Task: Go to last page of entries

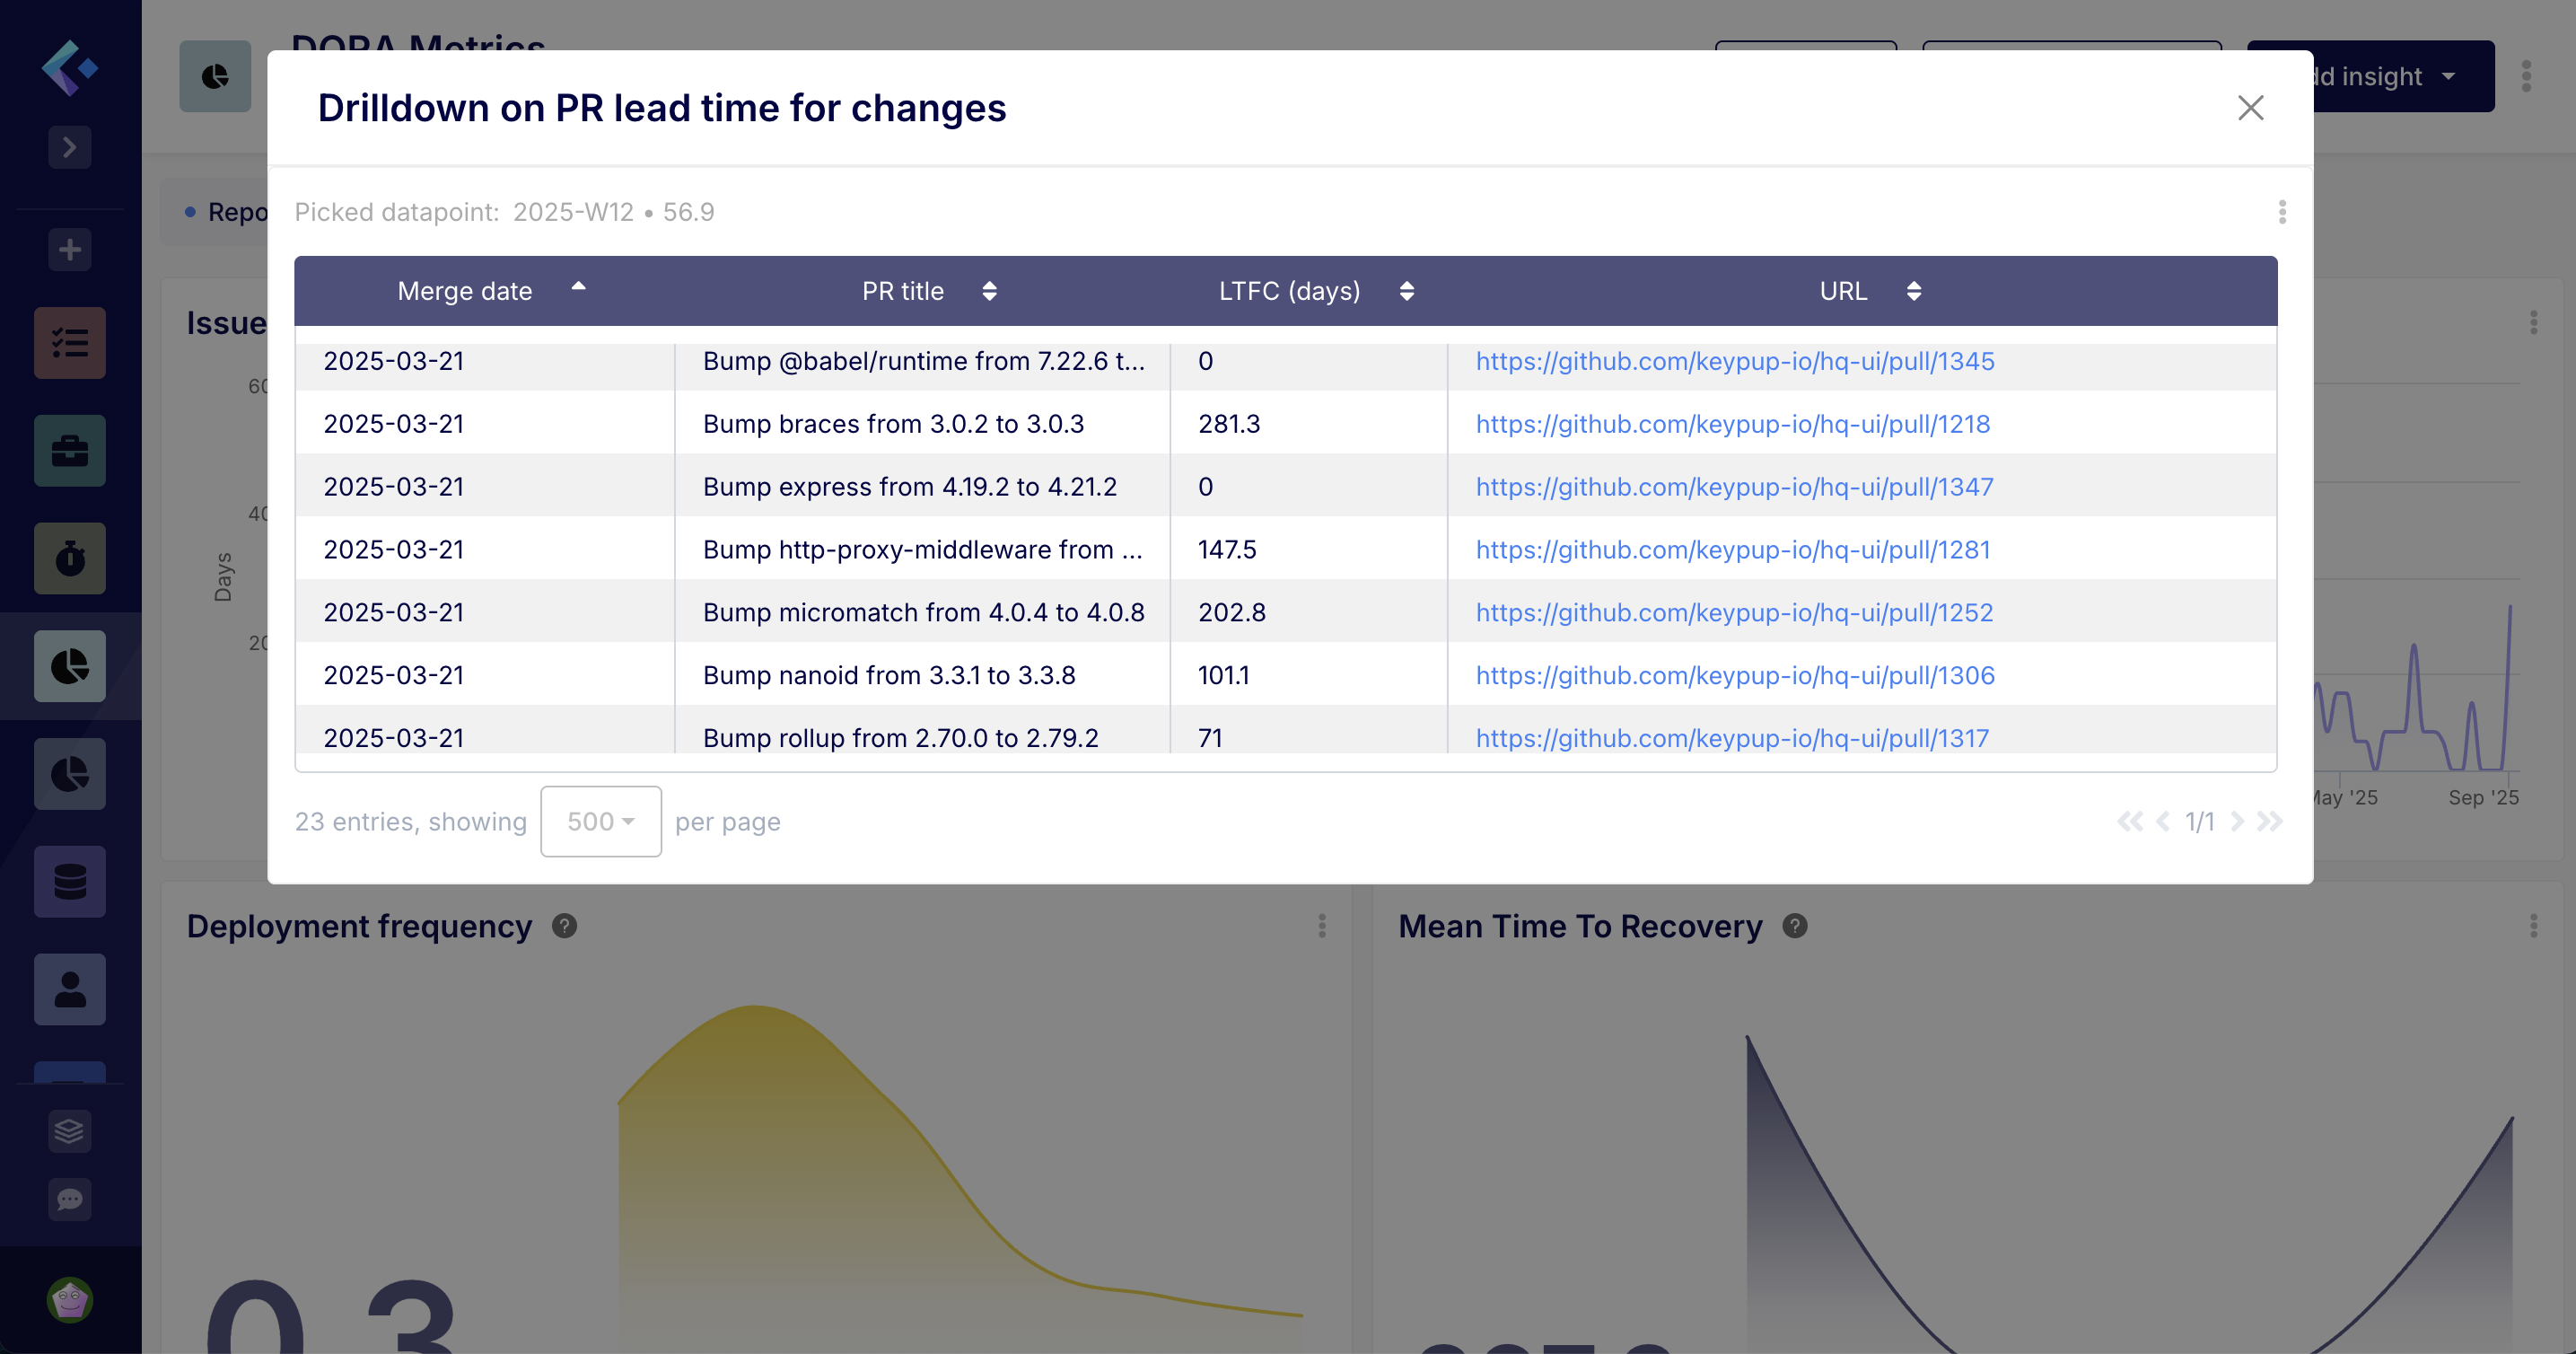Action: [x=2270, y=821]
